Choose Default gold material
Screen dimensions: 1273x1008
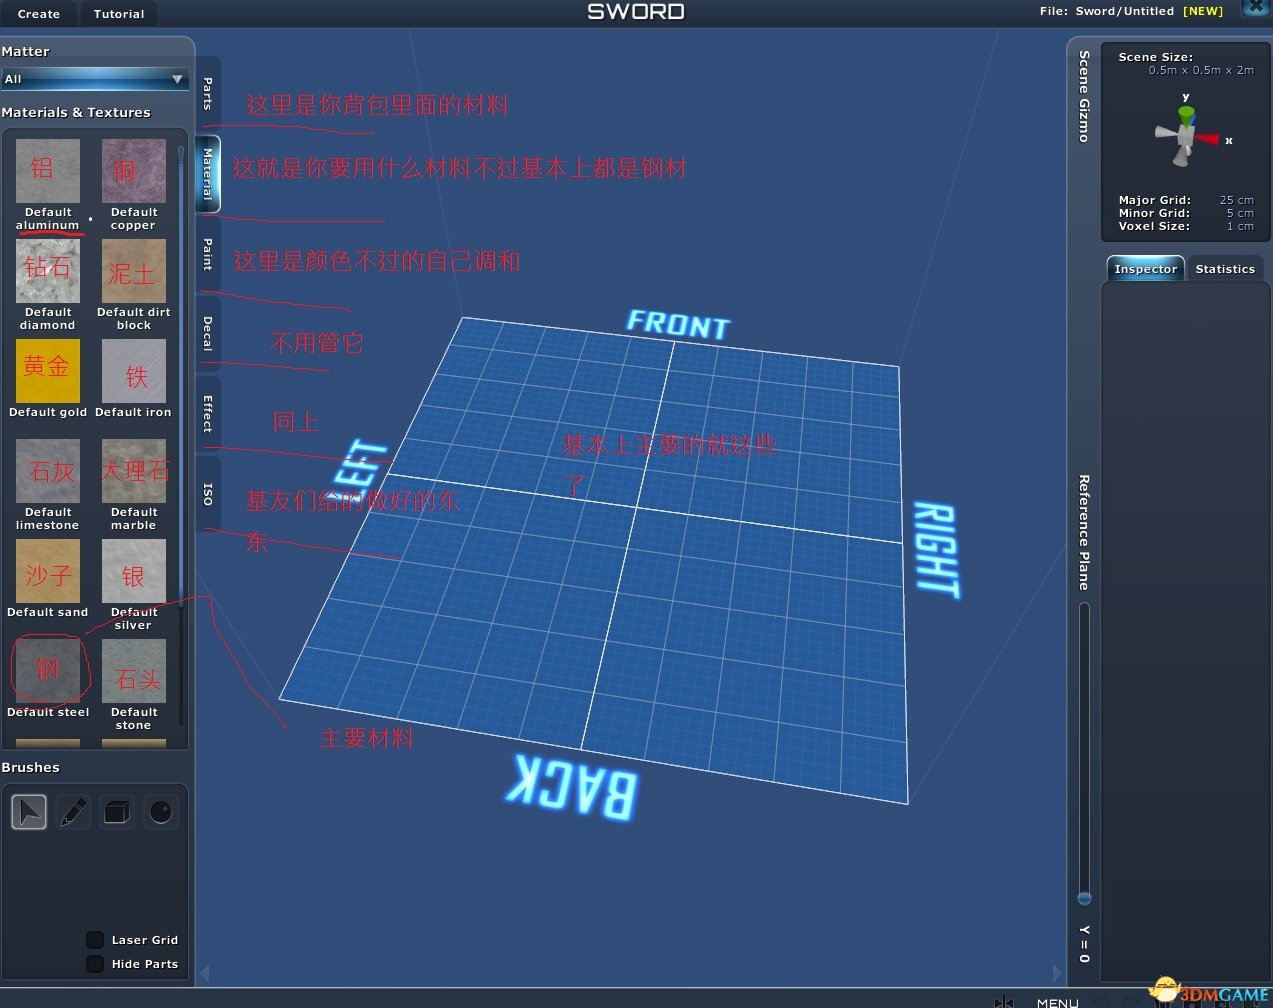coord(48,371)
